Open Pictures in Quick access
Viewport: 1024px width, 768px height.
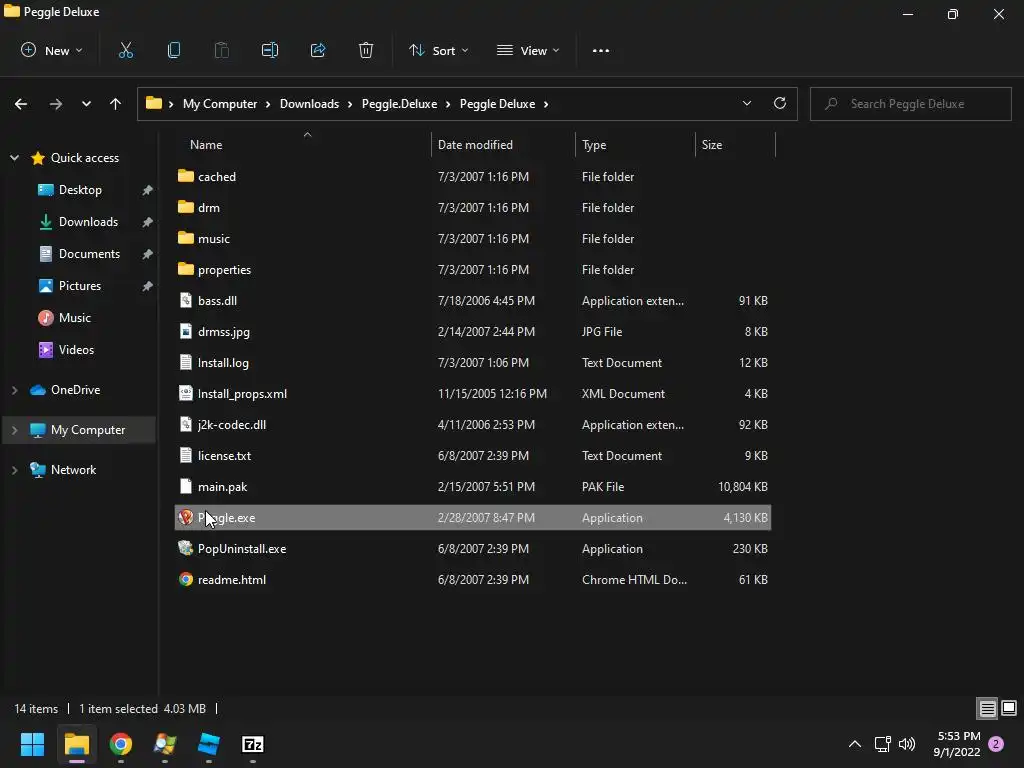(80, 285)
